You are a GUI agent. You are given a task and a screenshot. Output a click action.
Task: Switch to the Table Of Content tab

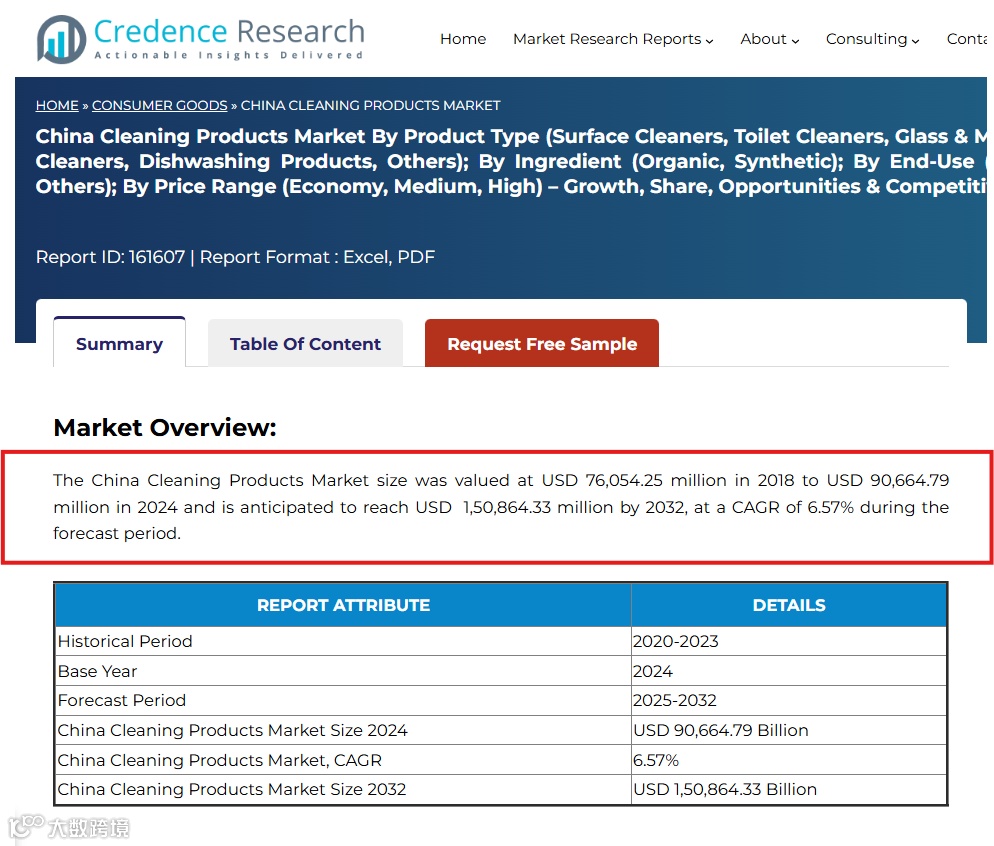click(306, 343)
